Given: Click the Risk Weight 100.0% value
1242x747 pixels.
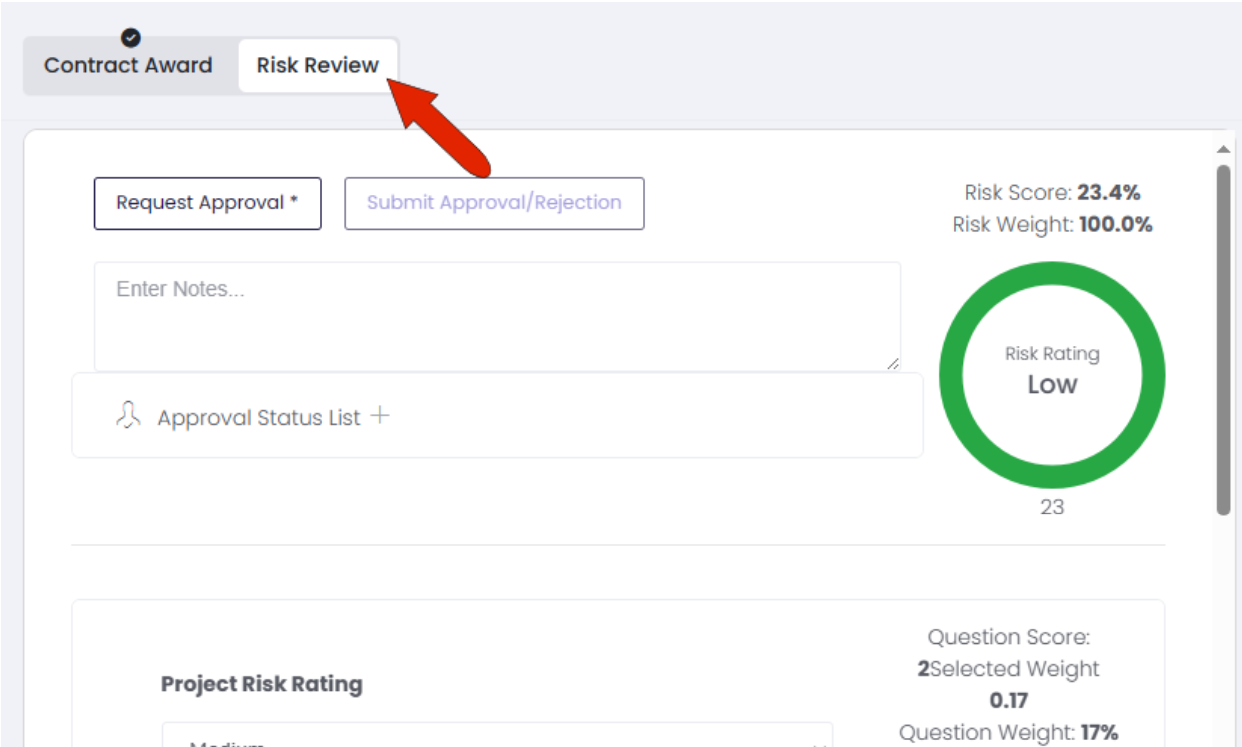Looking at the screenshot, I should [x=1115, y=225].
